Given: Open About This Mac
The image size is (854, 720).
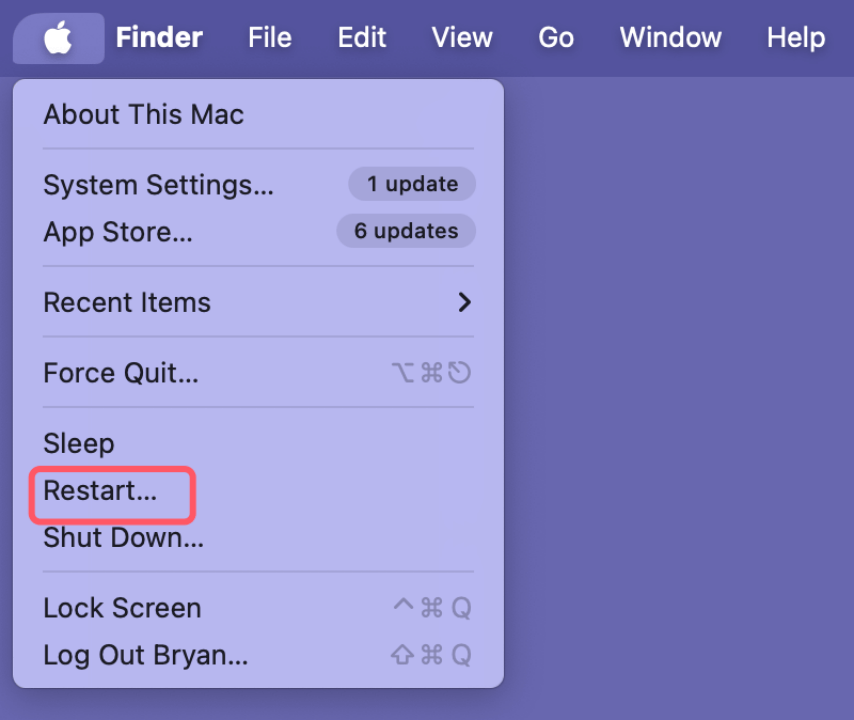Looking at the screenshot, I should [x=143, y=114].
